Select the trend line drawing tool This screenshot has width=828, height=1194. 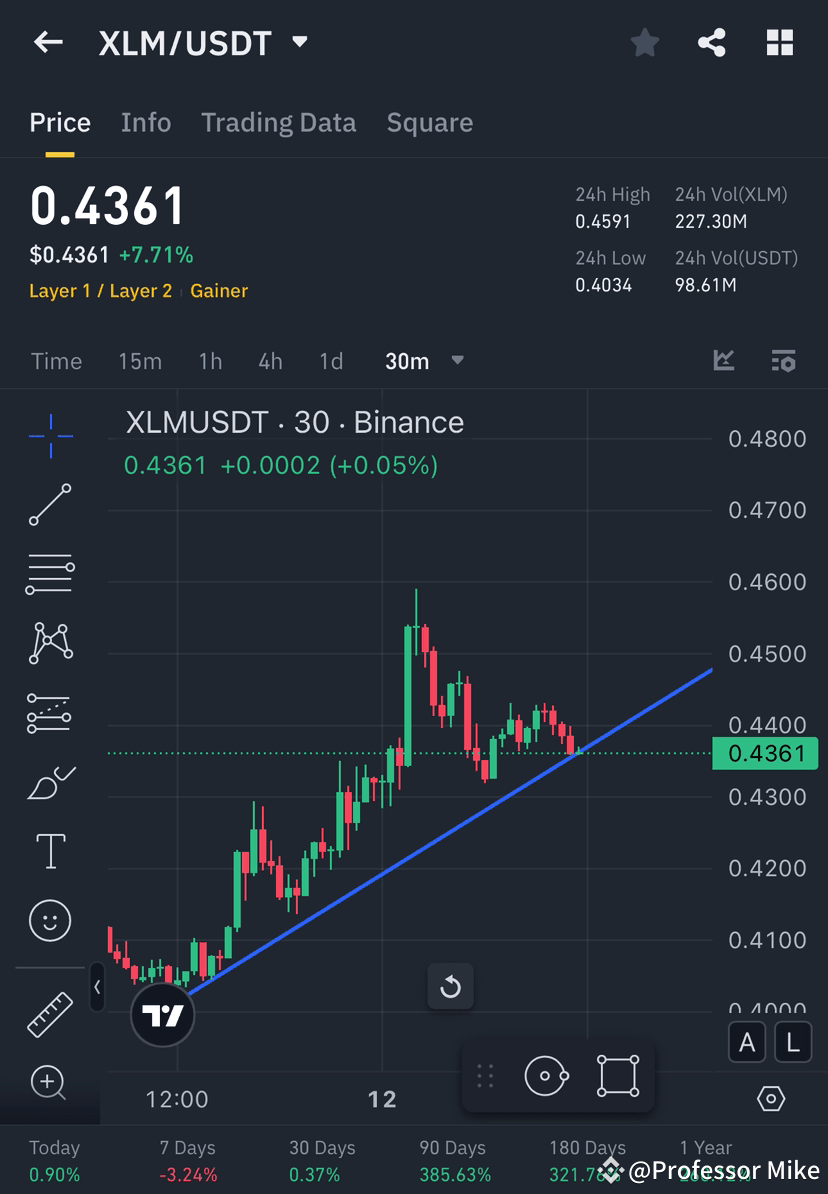50,505
